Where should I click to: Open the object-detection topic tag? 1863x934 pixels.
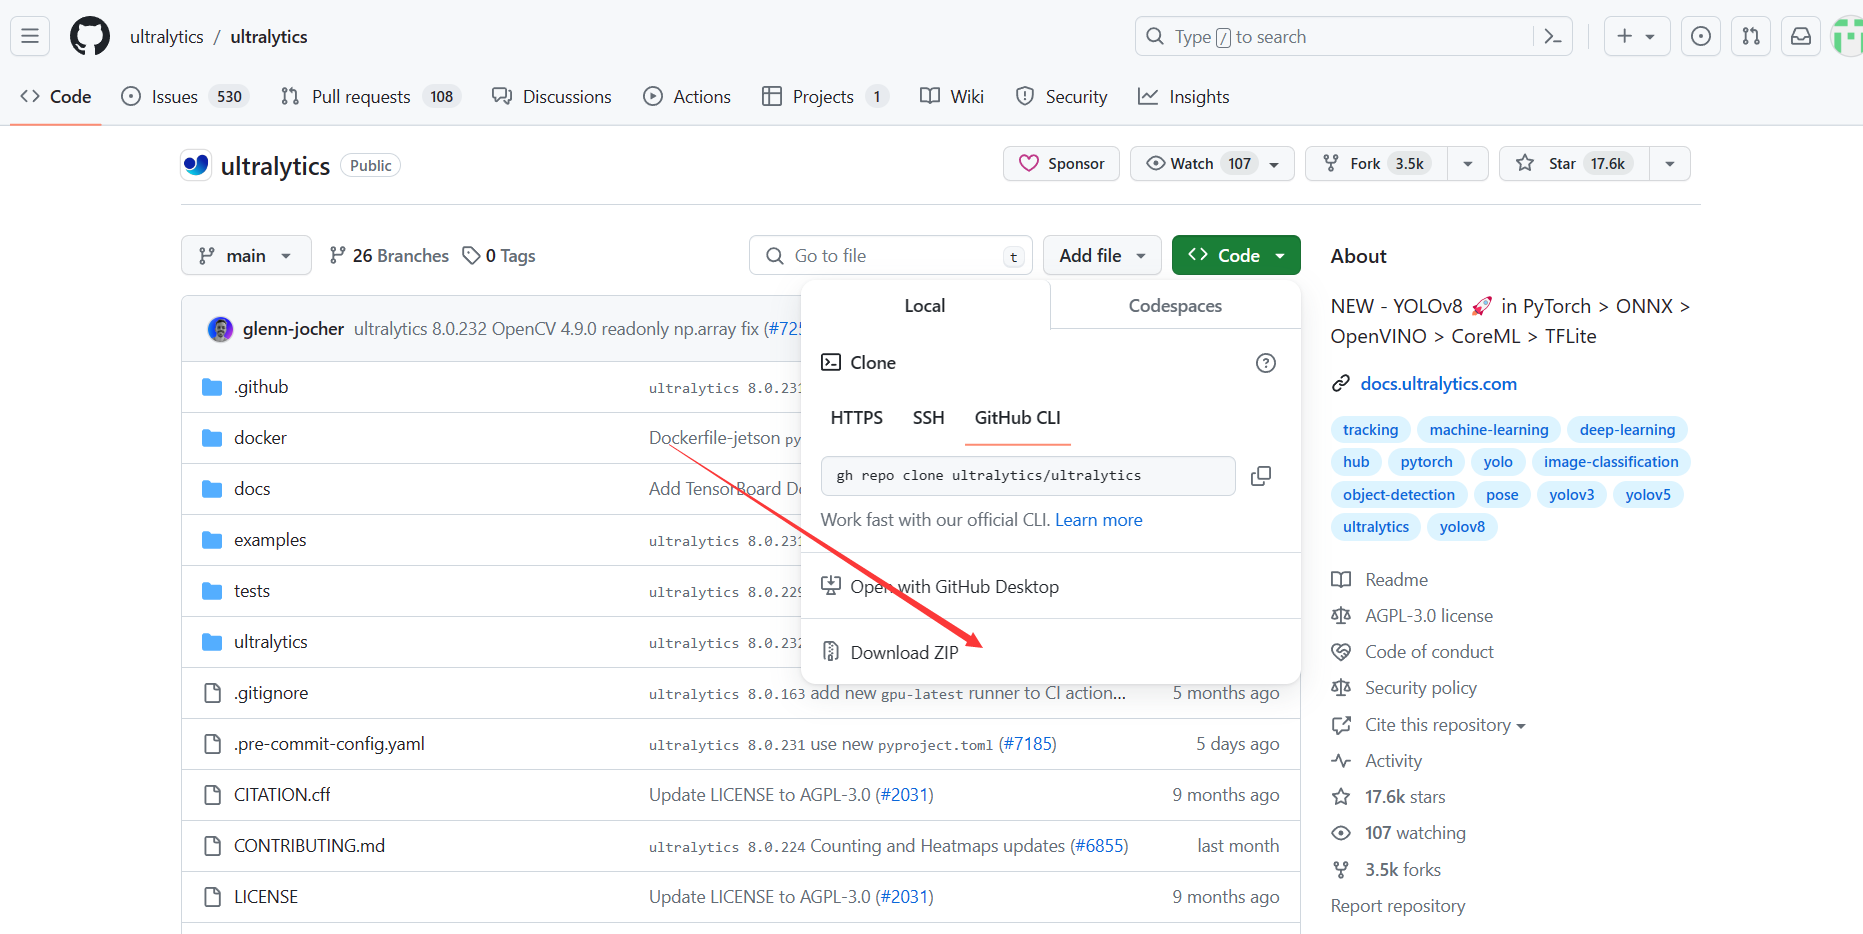click(x=1399, y=495)
